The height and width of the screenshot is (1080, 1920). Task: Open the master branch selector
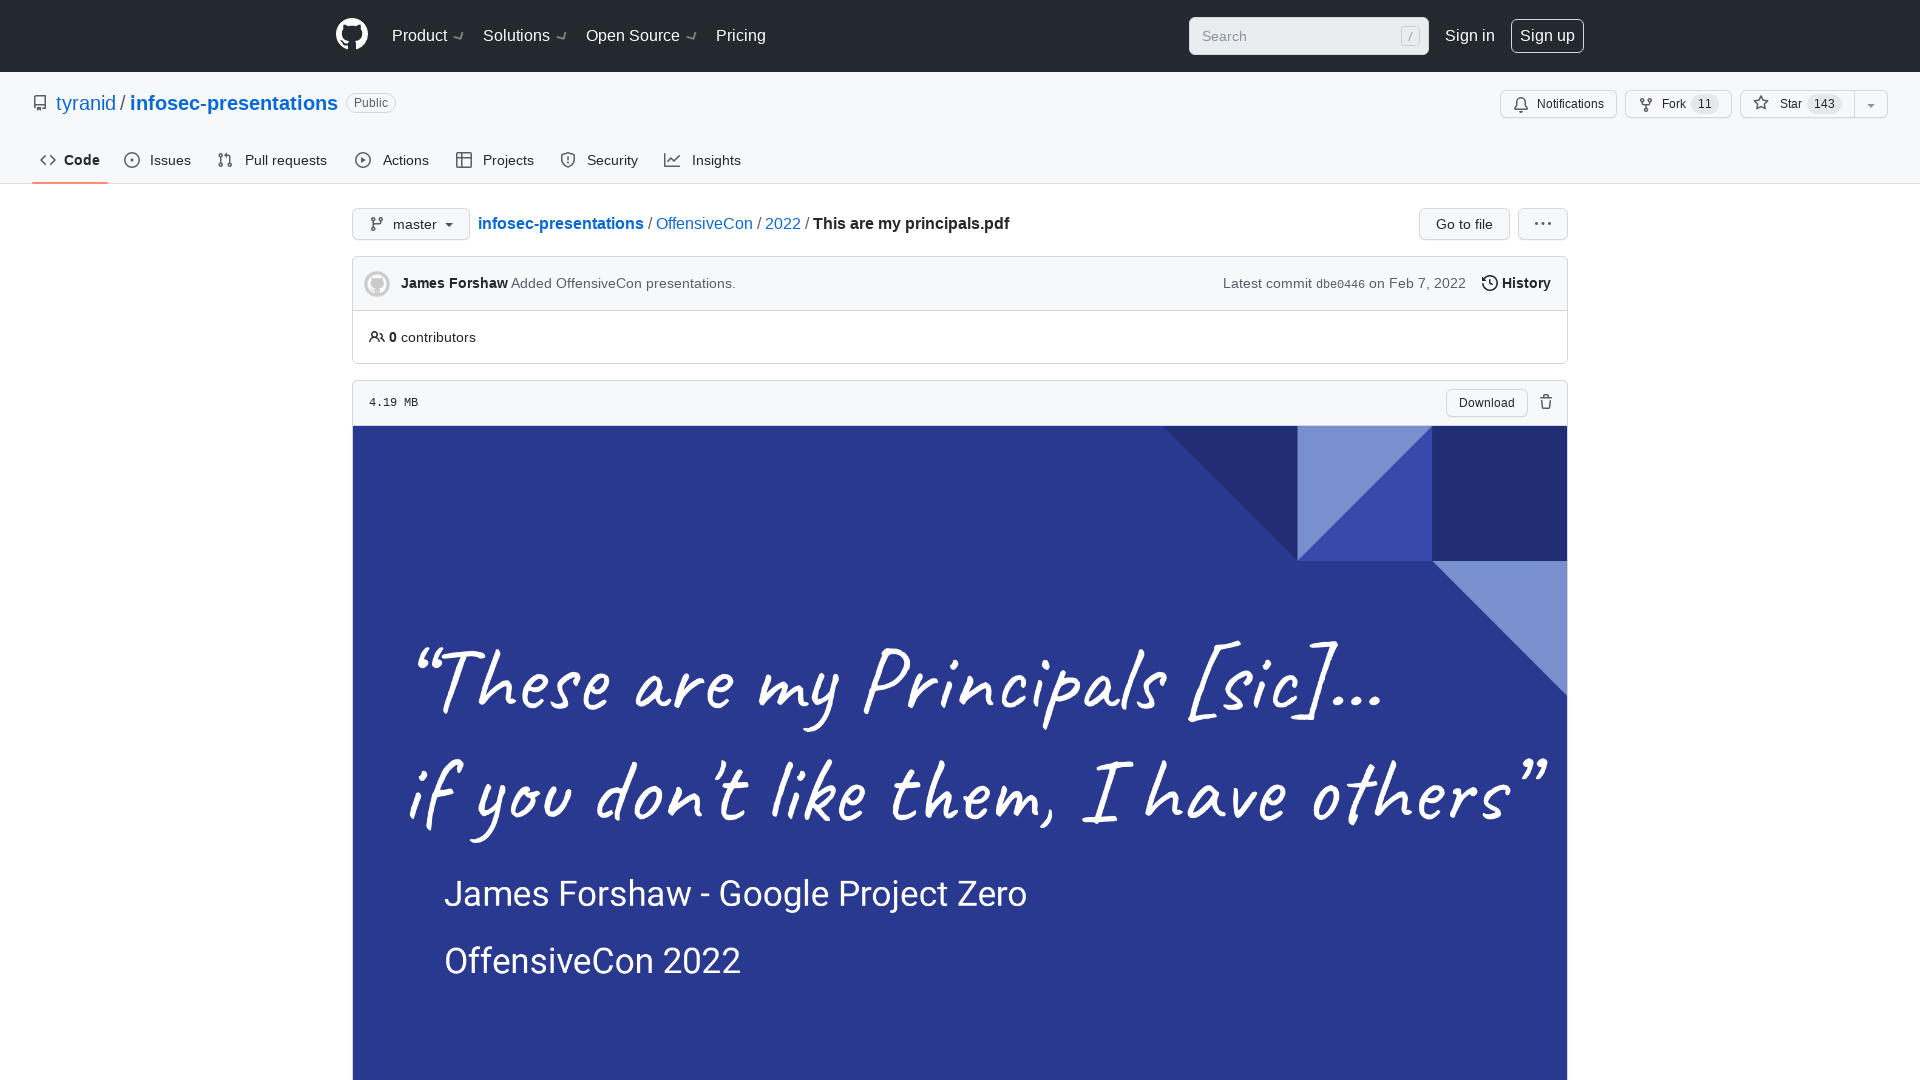[x=411, y=224]
